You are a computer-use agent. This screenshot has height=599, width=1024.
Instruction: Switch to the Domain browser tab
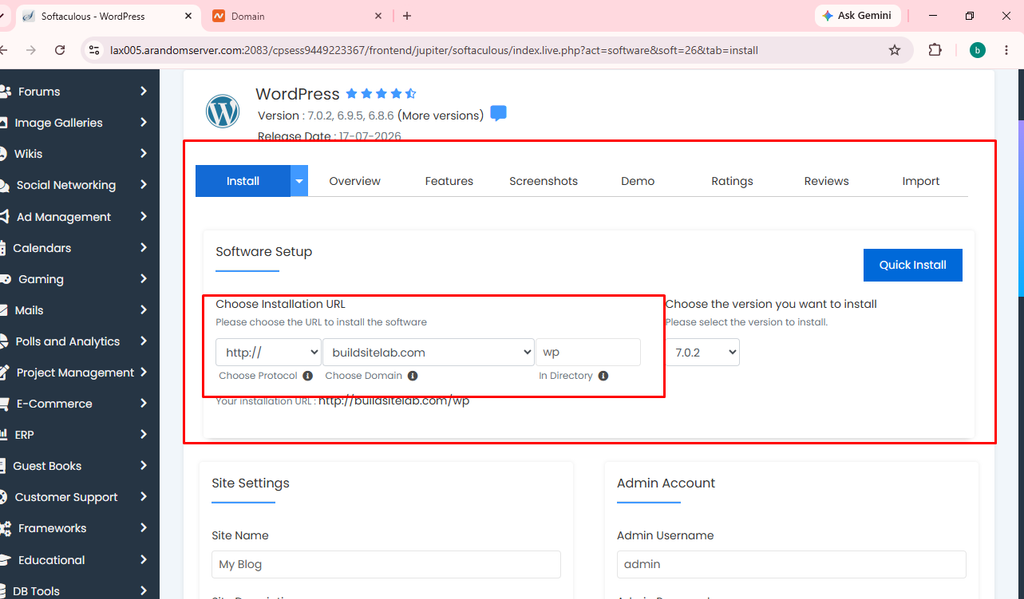pos(299,16)
